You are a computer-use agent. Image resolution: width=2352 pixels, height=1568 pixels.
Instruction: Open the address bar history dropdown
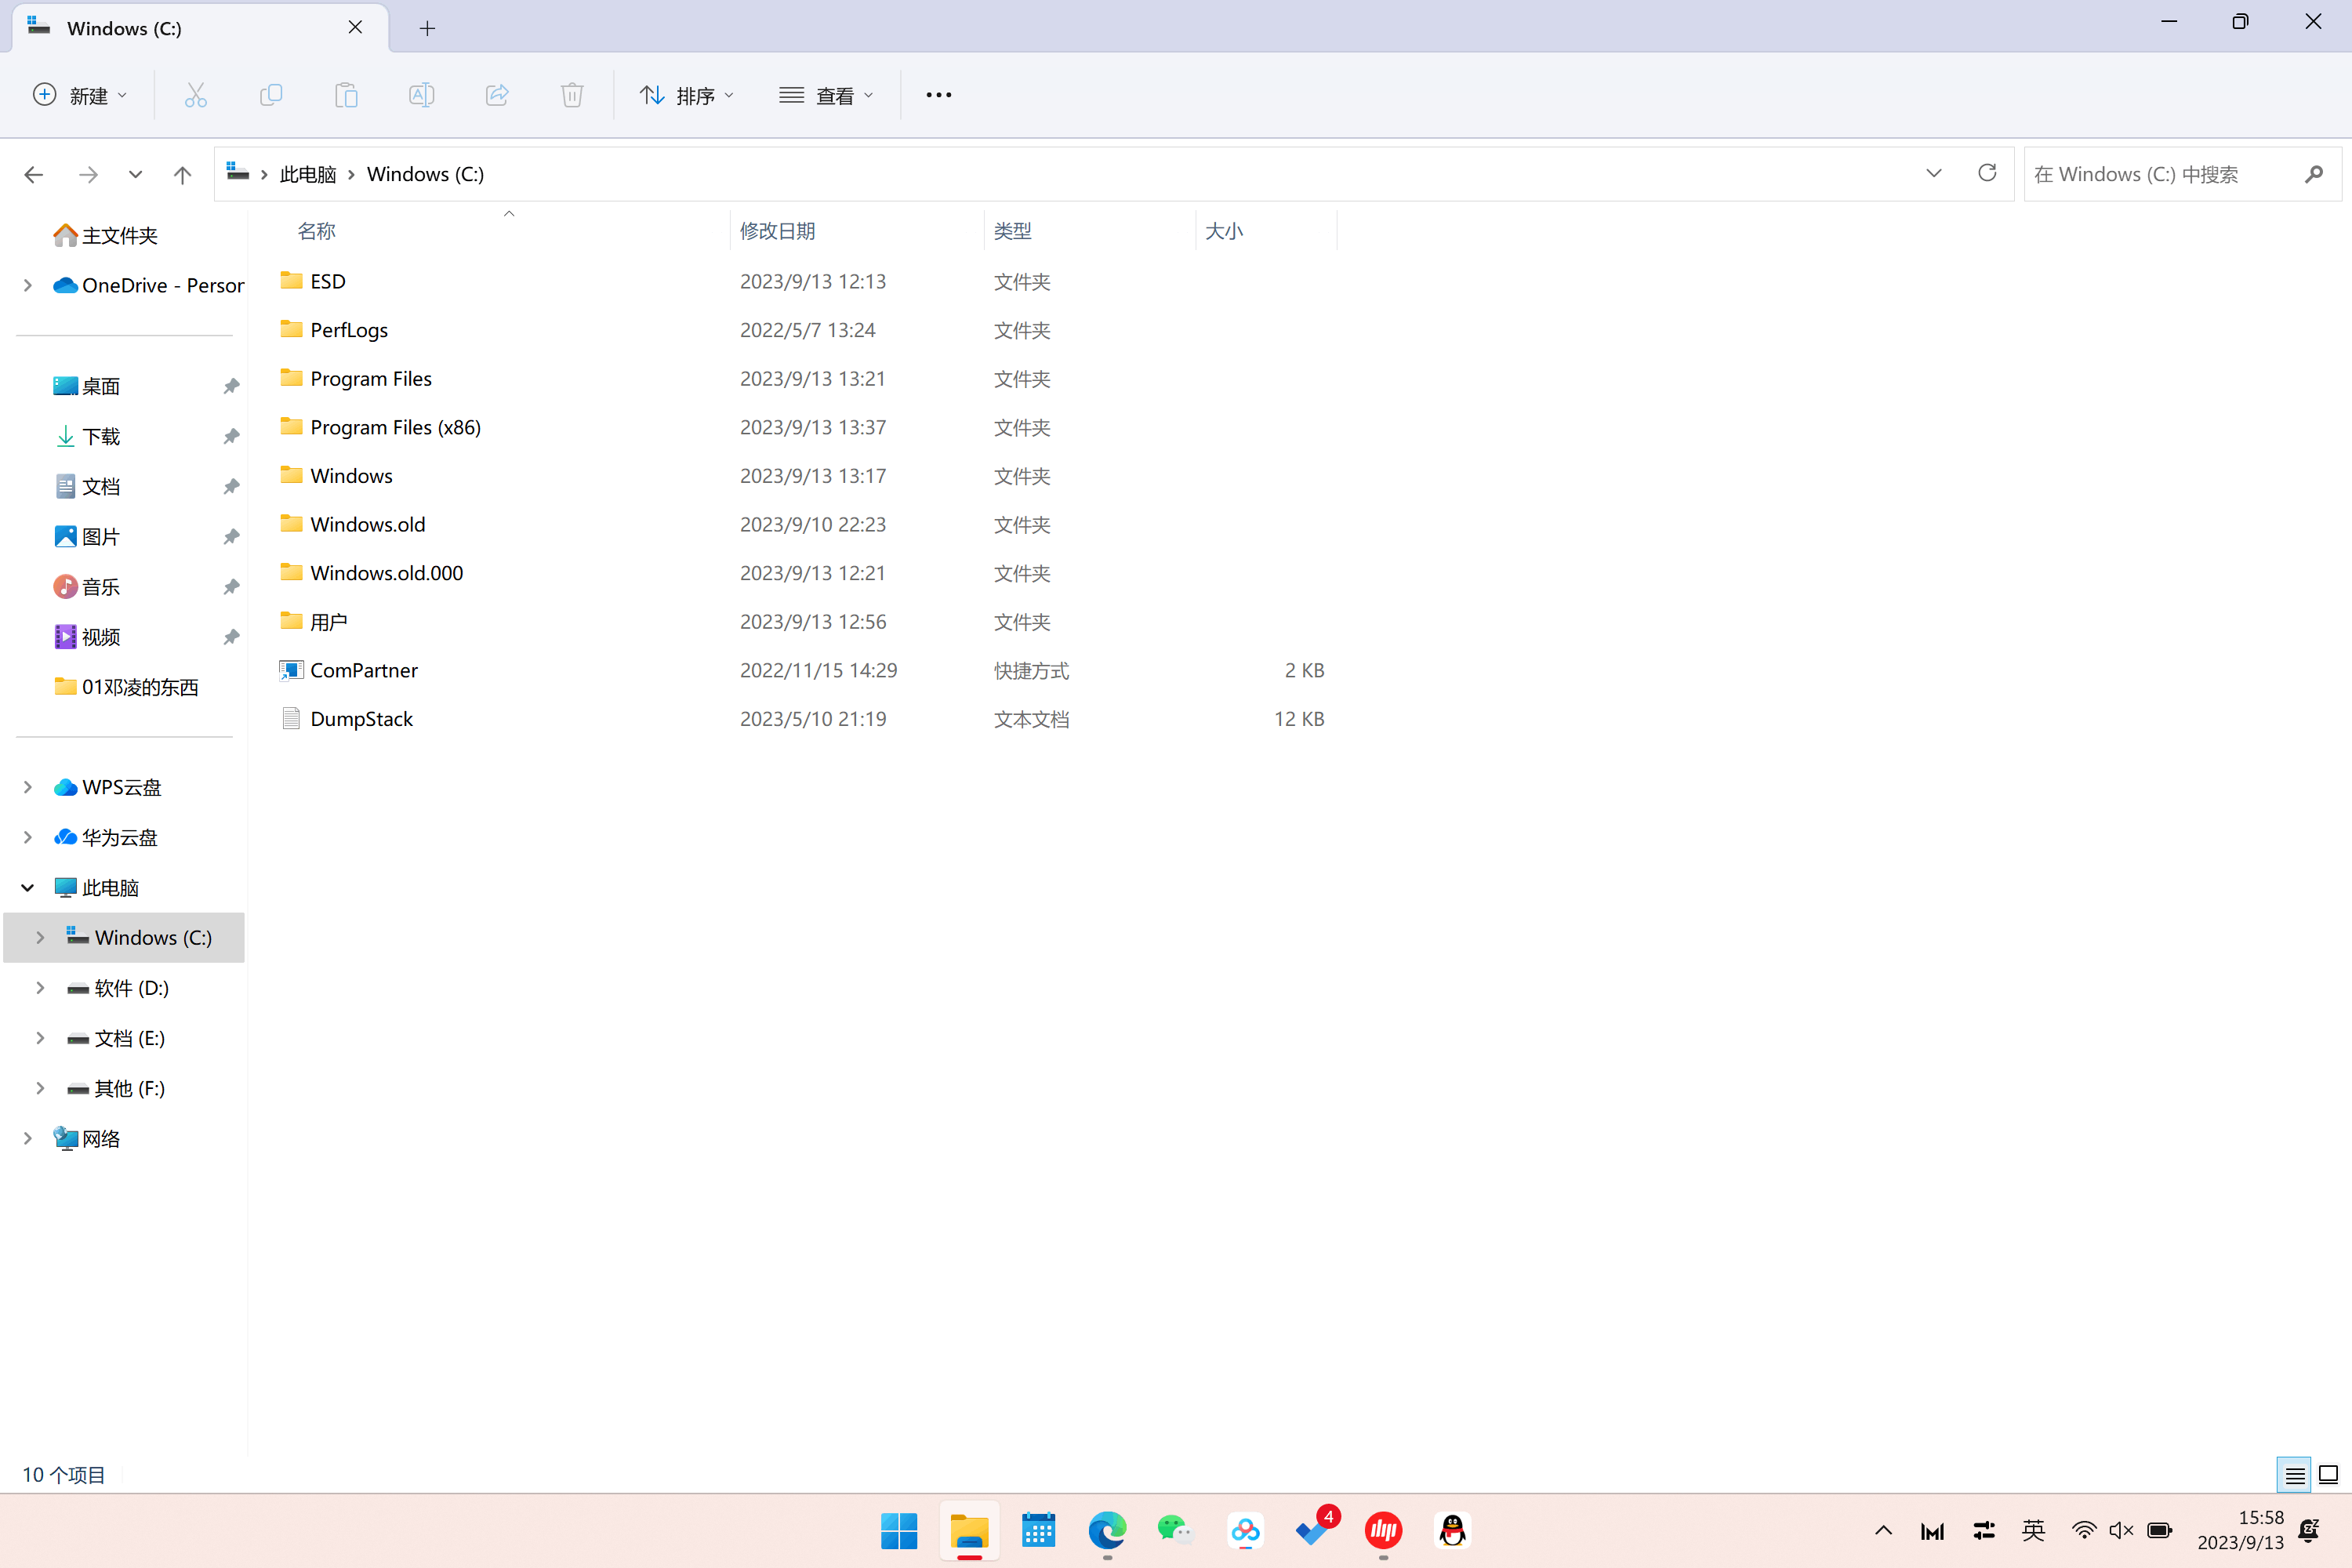tap(1933, 173)
